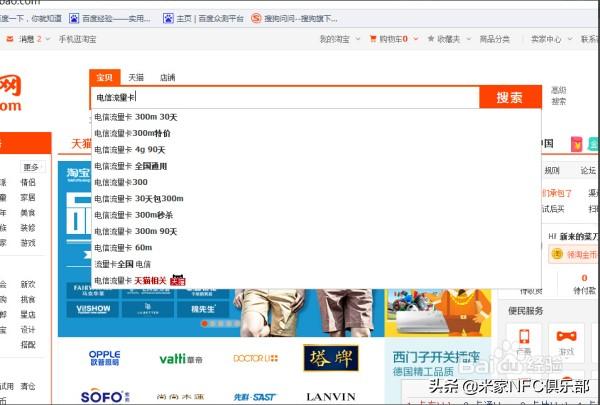The height and width of the screenshot is (405, 600).
Task: Click the Tmall cat badge in the suggestions
Action: pos(178,280)
